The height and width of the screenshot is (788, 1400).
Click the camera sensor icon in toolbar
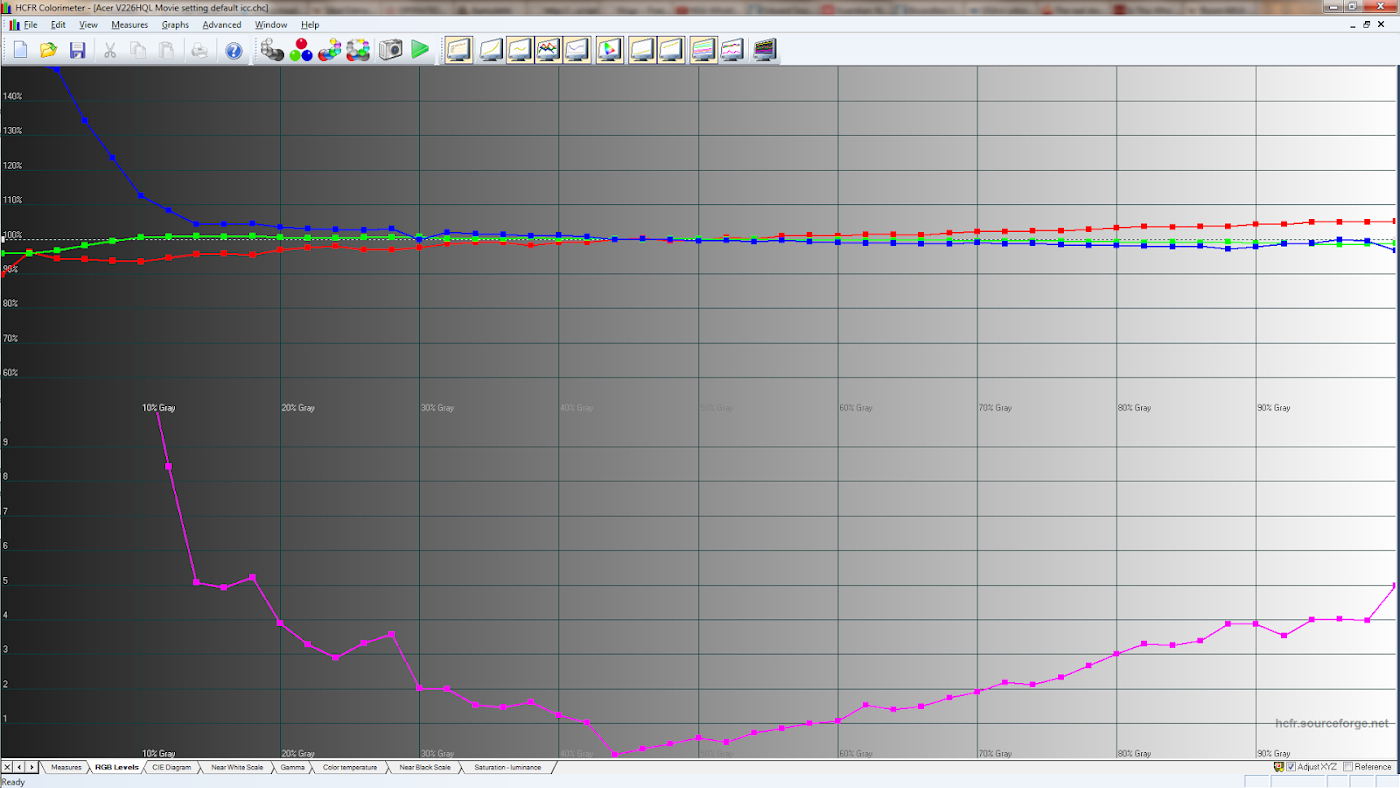[x=390, y=49]
